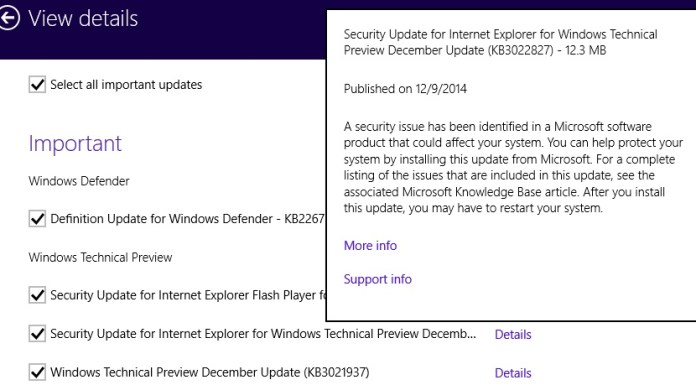Go back using the arrow icon
Viewport: 696px width, 385px height.
click(x=9, y=18)
